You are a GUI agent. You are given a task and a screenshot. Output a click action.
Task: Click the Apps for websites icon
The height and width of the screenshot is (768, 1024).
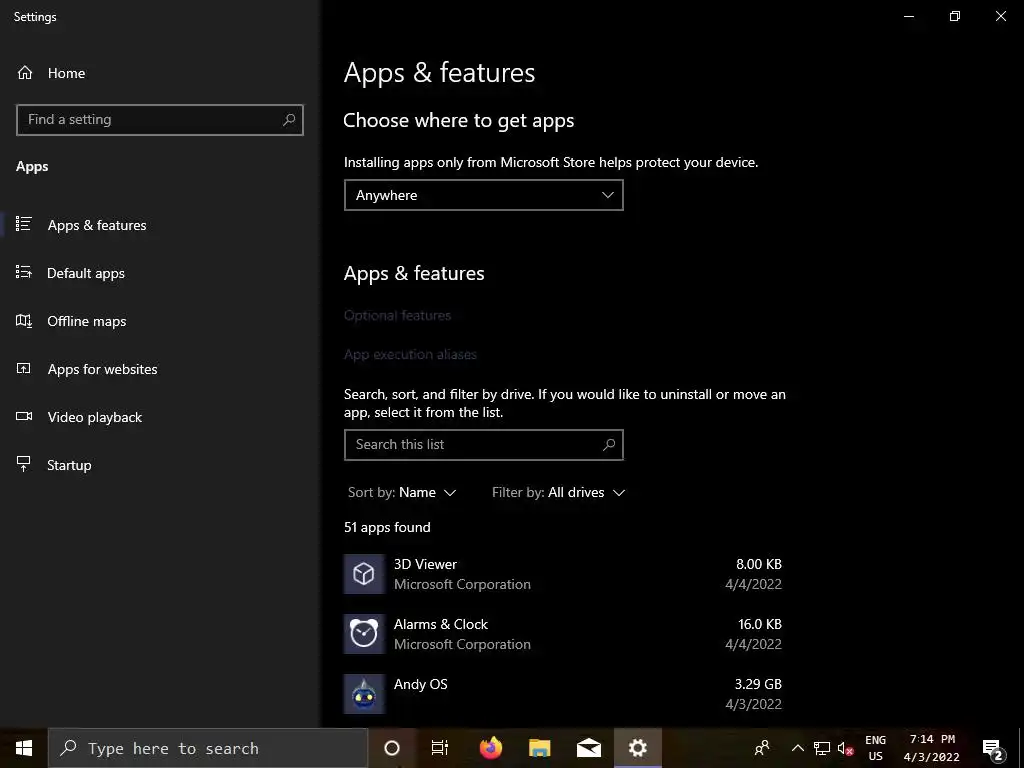[x=24, y=368]
